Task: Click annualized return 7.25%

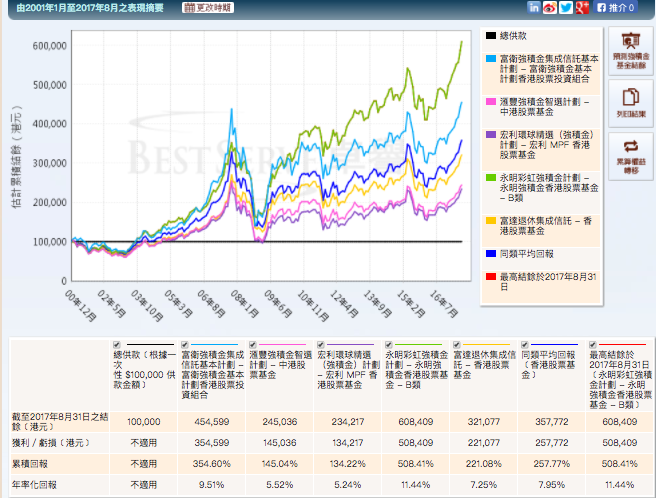Action: click(x=484, y=485)
